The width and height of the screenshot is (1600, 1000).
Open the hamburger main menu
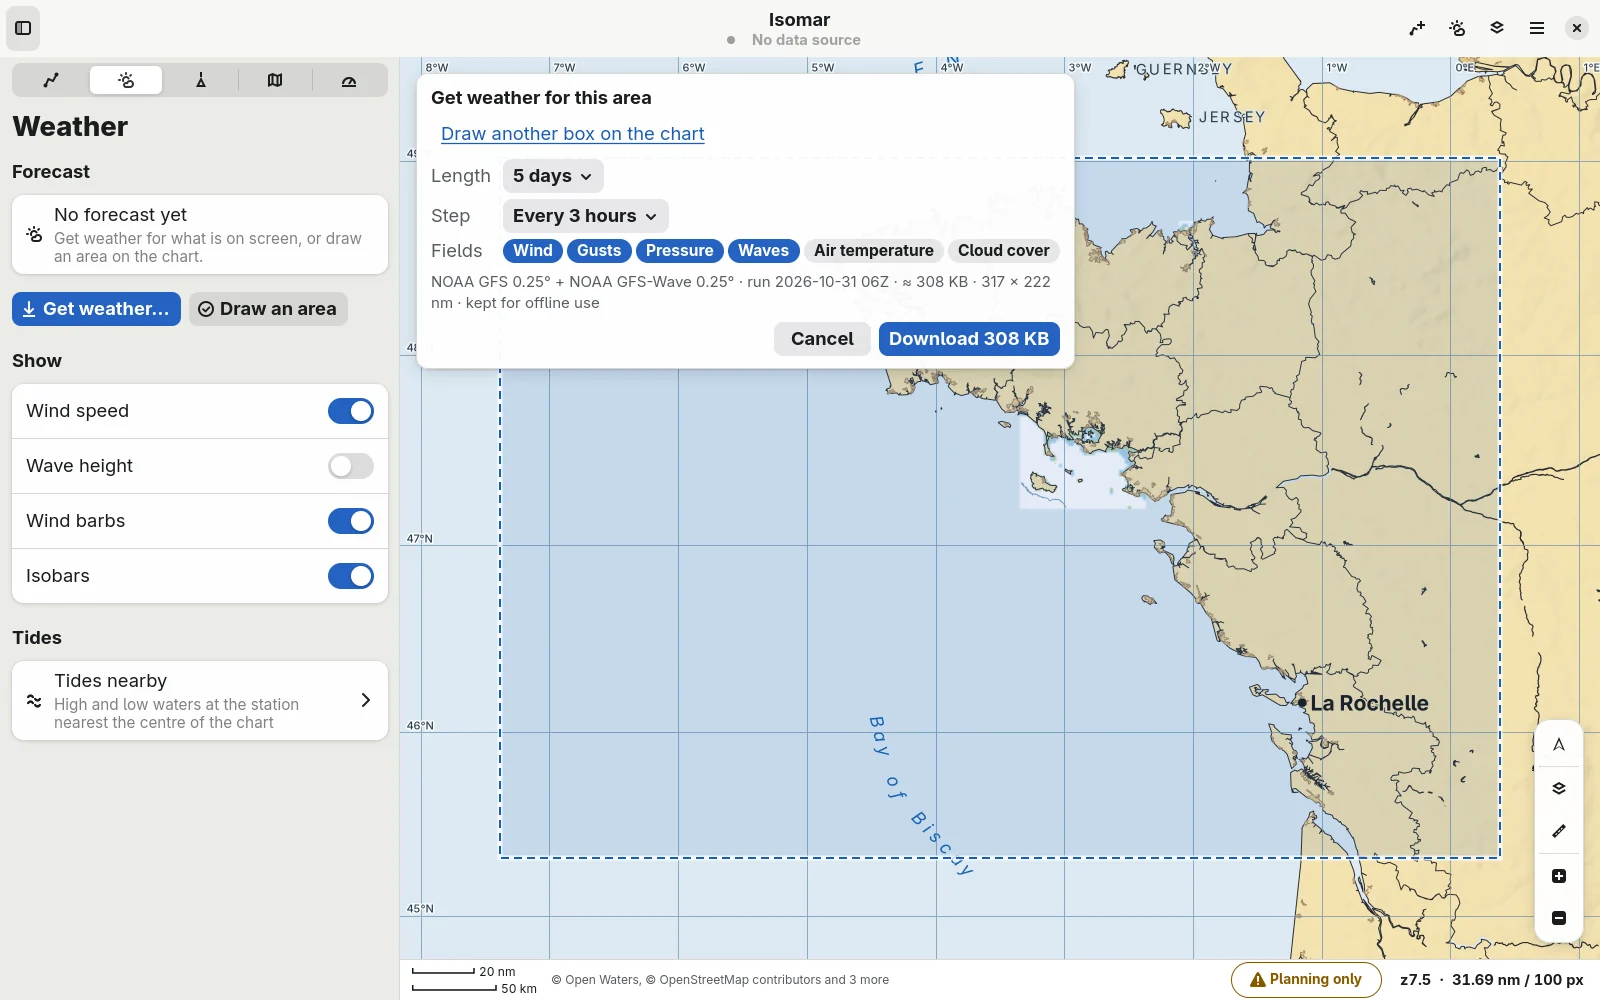1537,28
